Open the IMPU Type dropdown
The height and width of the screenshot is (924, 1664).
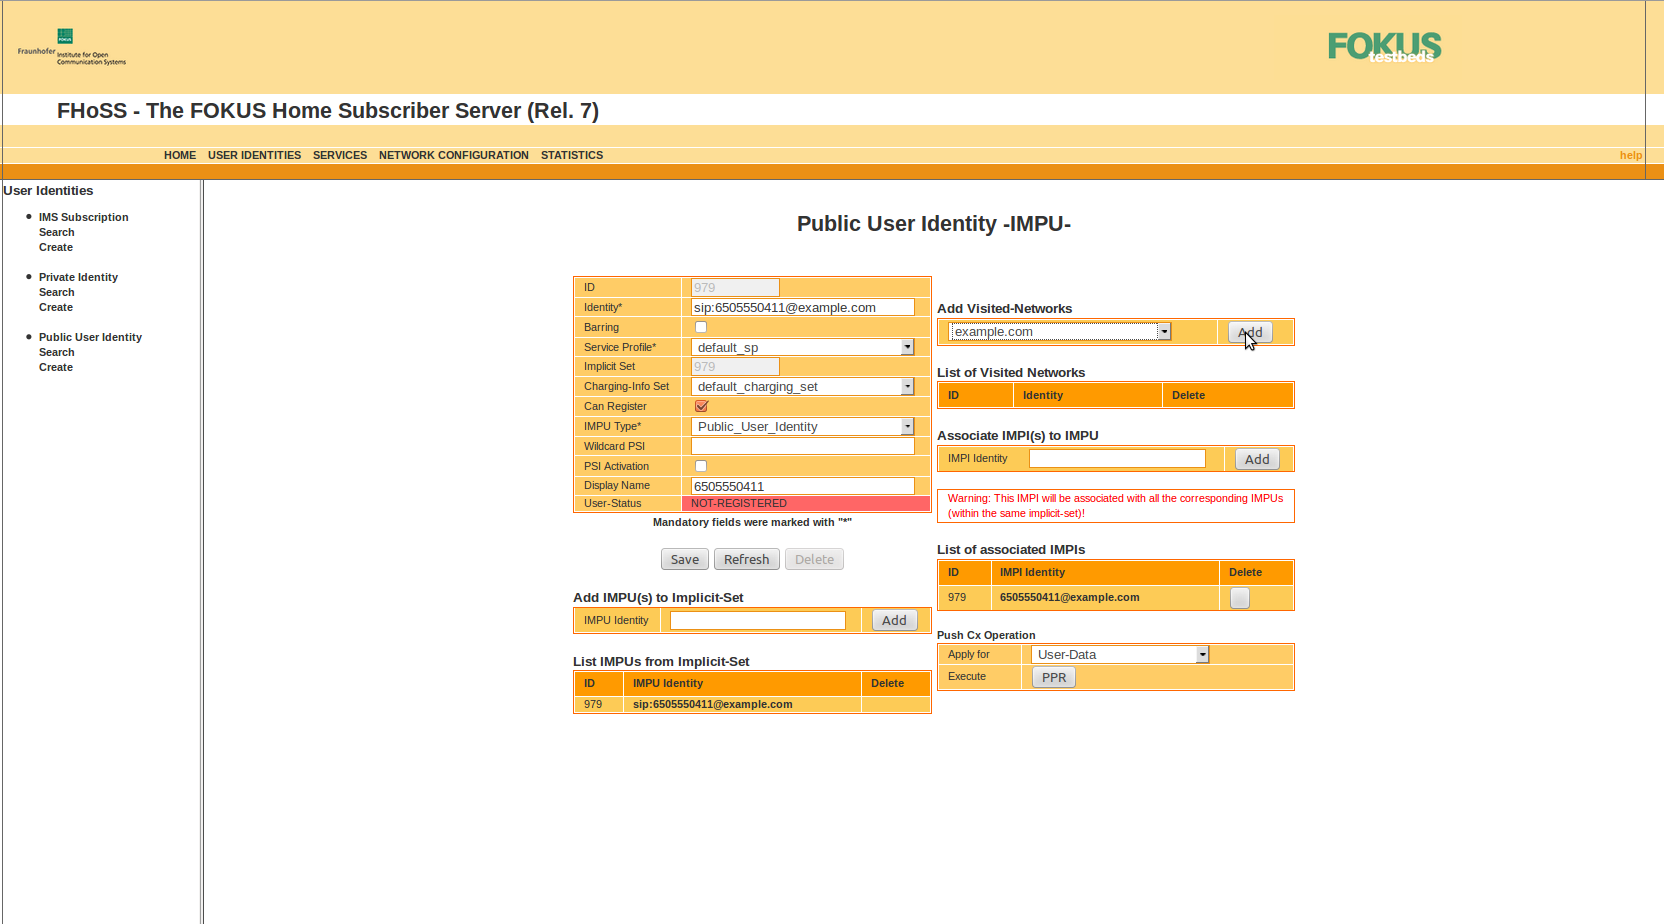pyautogui.click(x=802, y=427)
